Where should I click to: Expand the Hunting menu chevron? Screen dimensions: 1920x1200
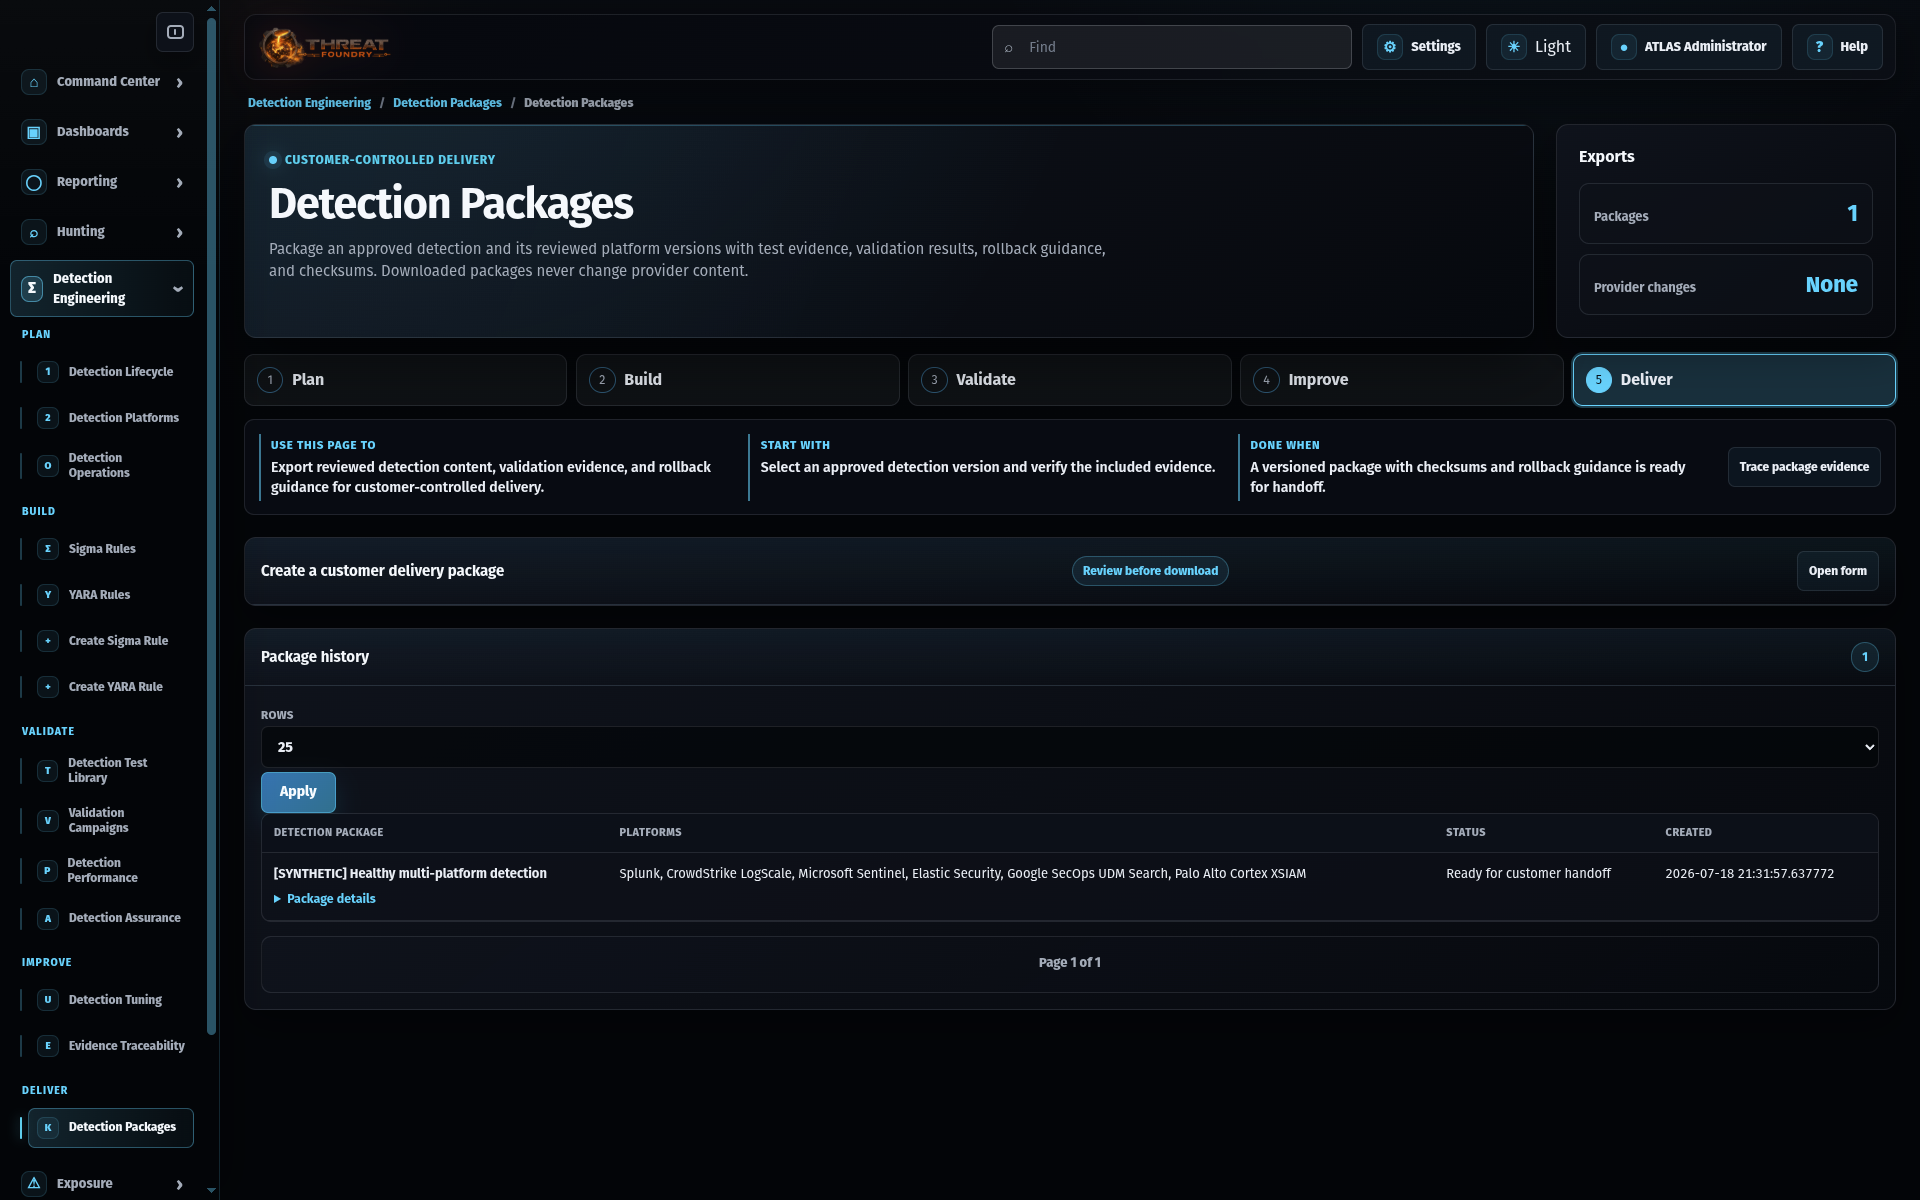(x=180, y=233)
